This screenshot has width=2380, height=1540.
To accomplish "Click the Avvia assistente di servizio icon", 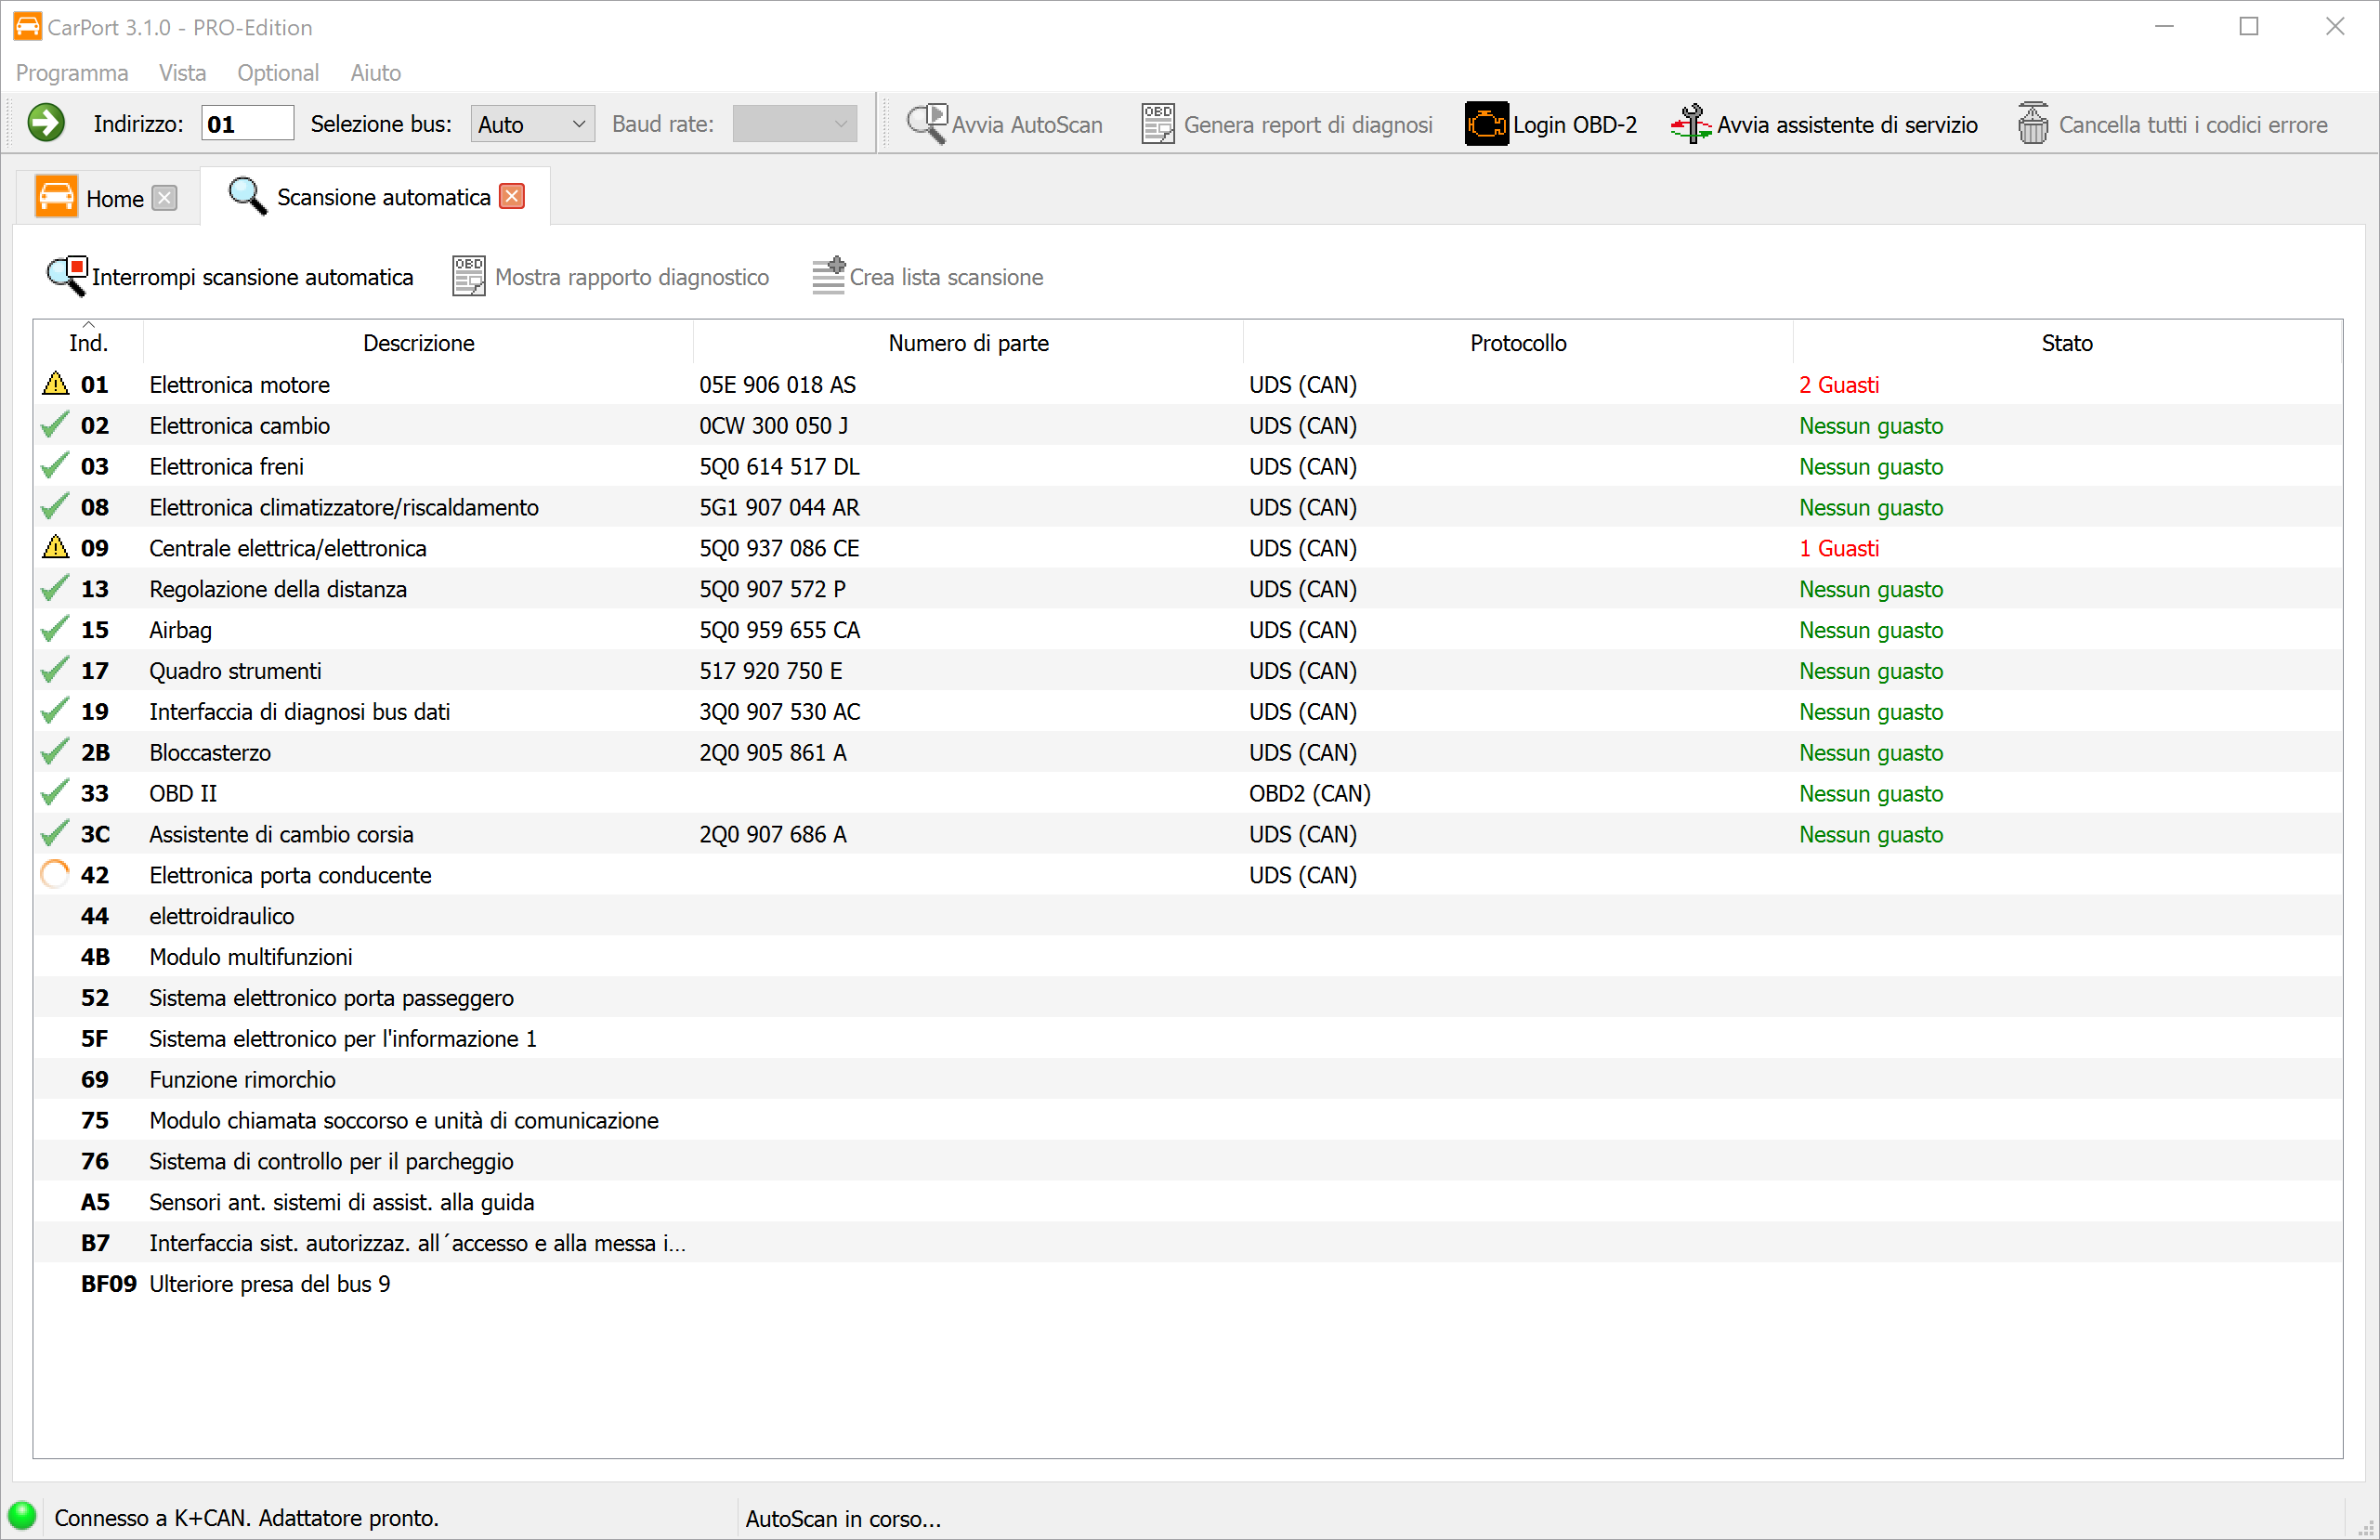I will pos(1691,124).
